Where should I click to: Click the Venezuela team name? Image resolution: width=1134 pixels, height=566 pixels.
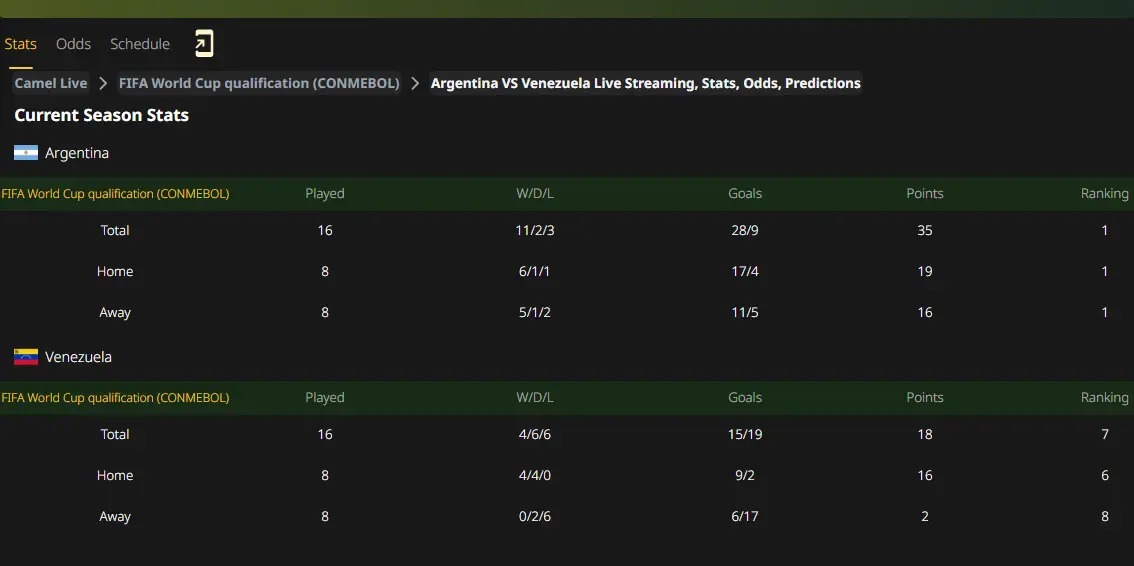click(78, 357)
